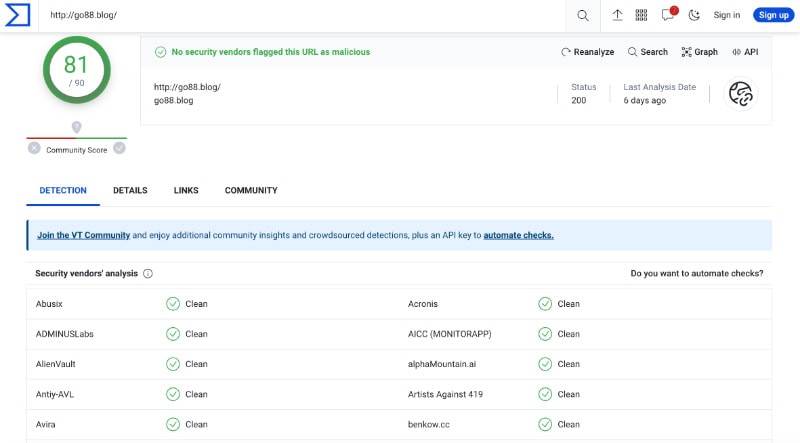Click the Acronis vendor name

(422, 304)
